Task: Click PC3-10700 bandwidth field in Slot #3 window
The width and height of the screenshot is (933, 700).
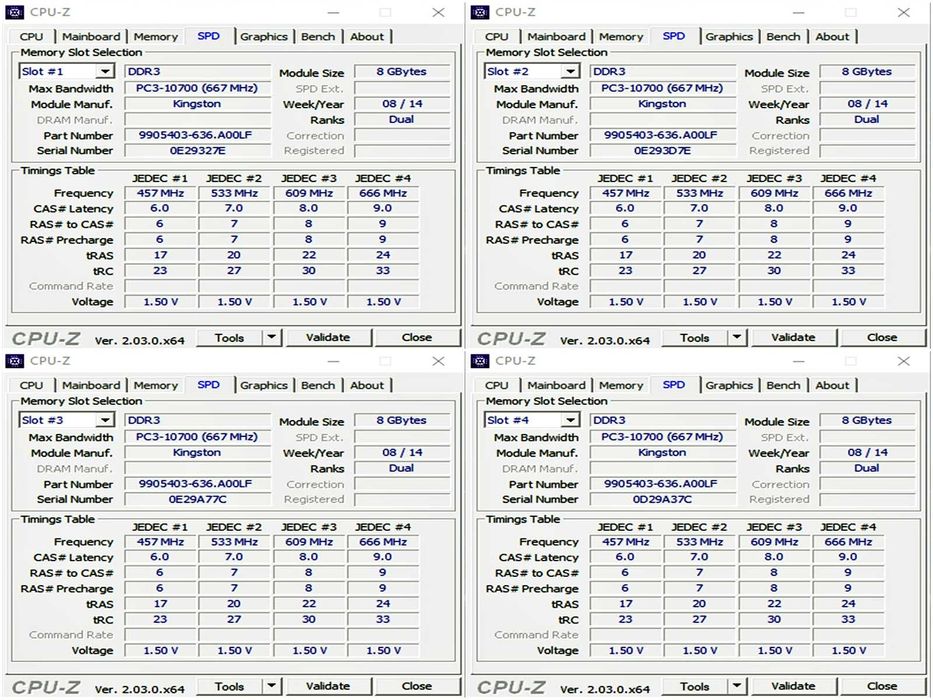Action: click(198, 437)
